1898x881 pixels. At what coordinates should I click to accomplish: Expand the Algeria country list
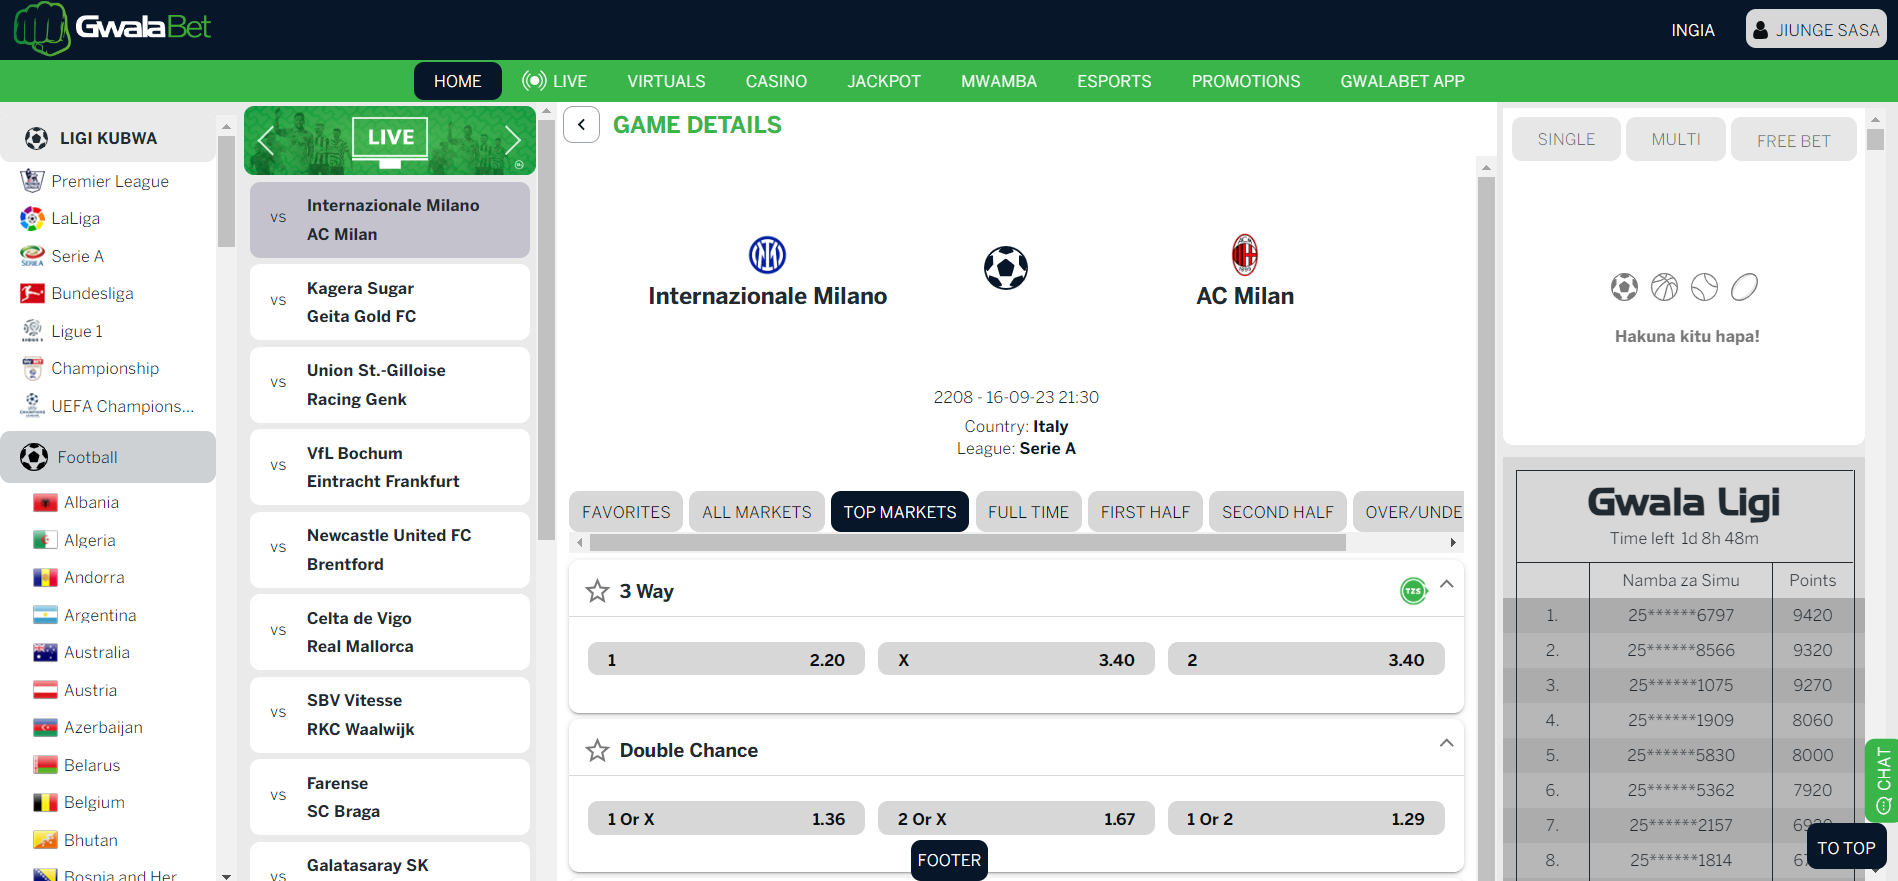(x=89, y=540)
